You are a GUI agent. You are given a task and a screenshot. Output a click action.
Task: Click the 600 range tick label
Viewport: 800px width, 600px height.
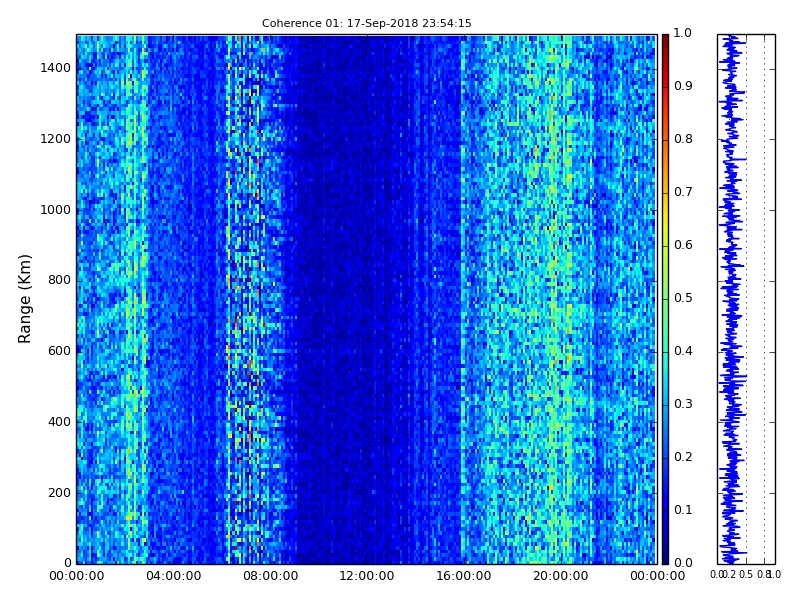pos(60,351)
